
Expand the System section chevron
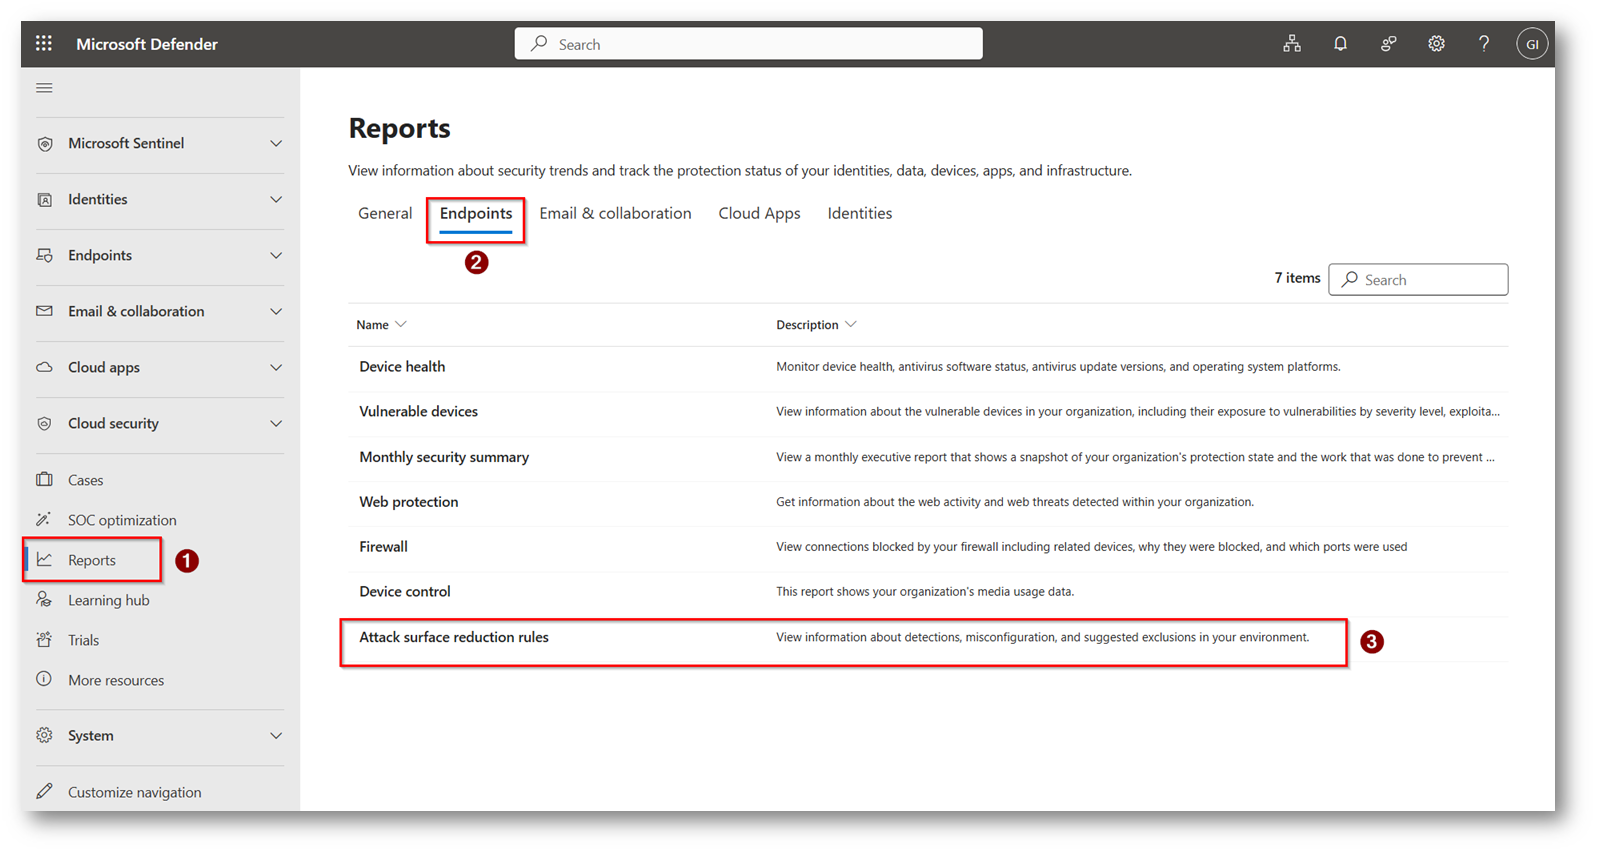pyautogui.click(x=276, y=736)
